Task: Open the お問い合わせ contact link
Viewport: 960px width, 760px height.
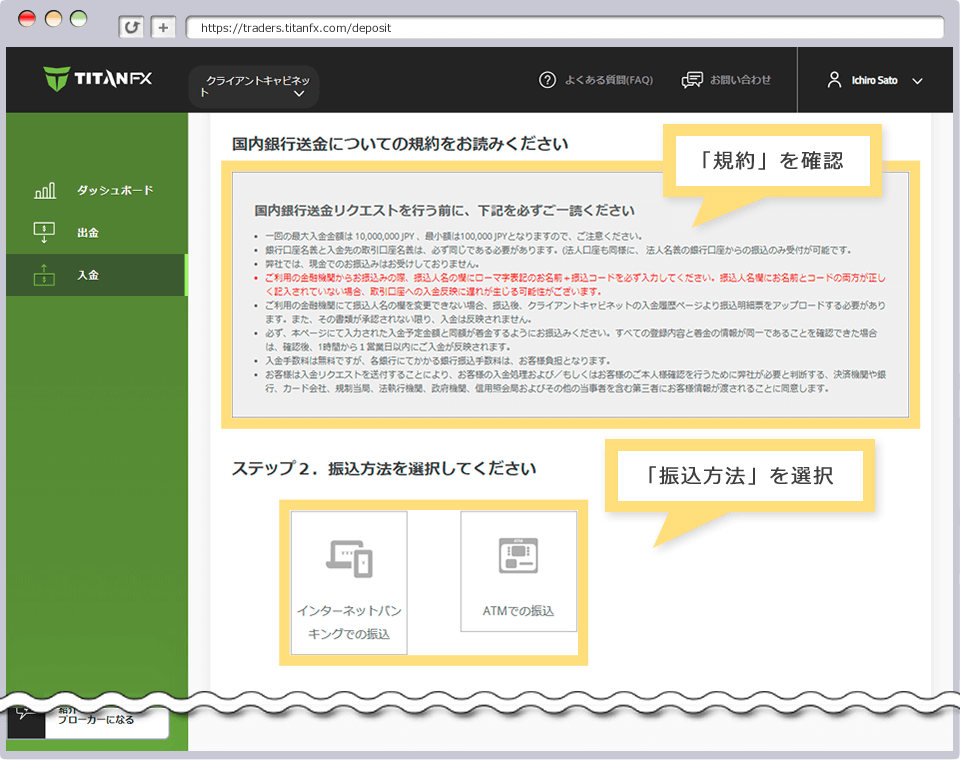Action: (740, 80)
